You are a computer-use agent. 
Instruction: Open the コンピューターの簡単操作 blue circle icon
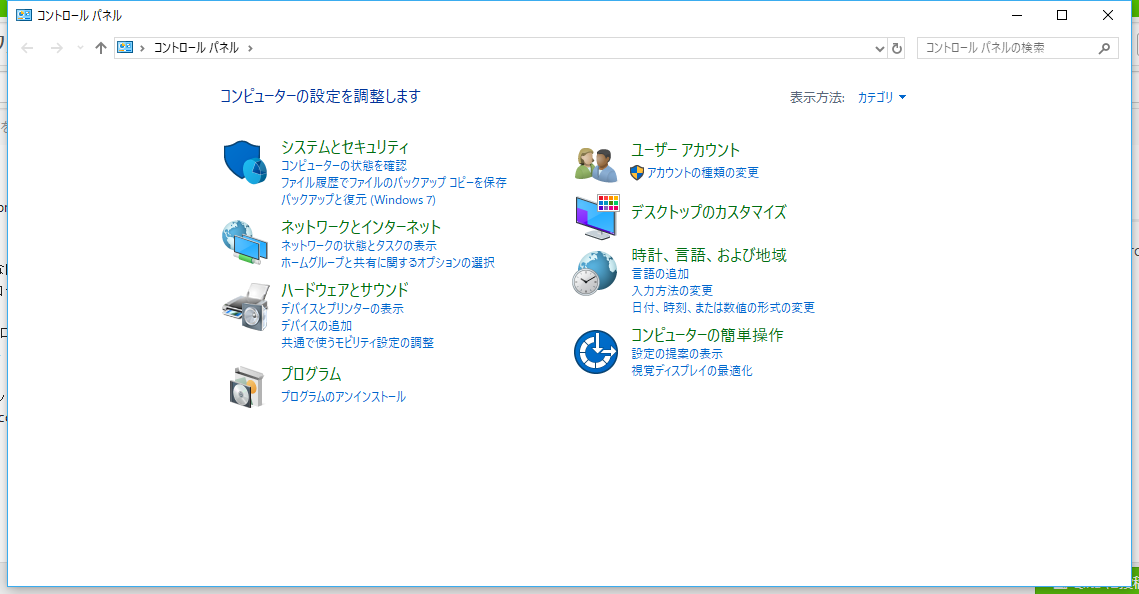click(x=596, y=352)
